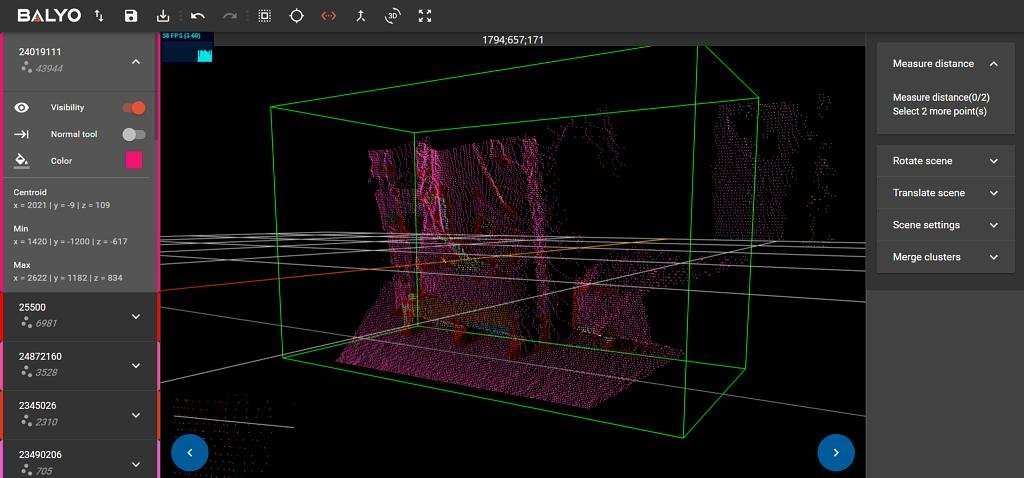The image size is (1024, 478).
Task: Expand the 24872160 cluster entry
Action: [x=136, y=366]
